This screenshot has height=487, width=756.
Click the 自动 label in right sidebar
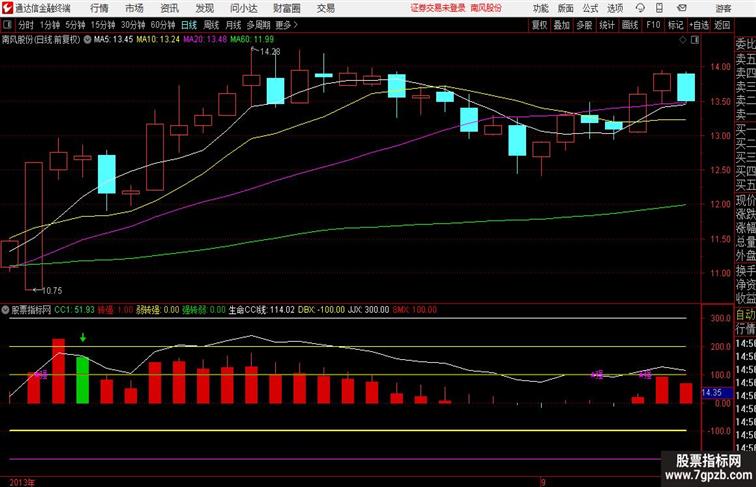point(745,315)
